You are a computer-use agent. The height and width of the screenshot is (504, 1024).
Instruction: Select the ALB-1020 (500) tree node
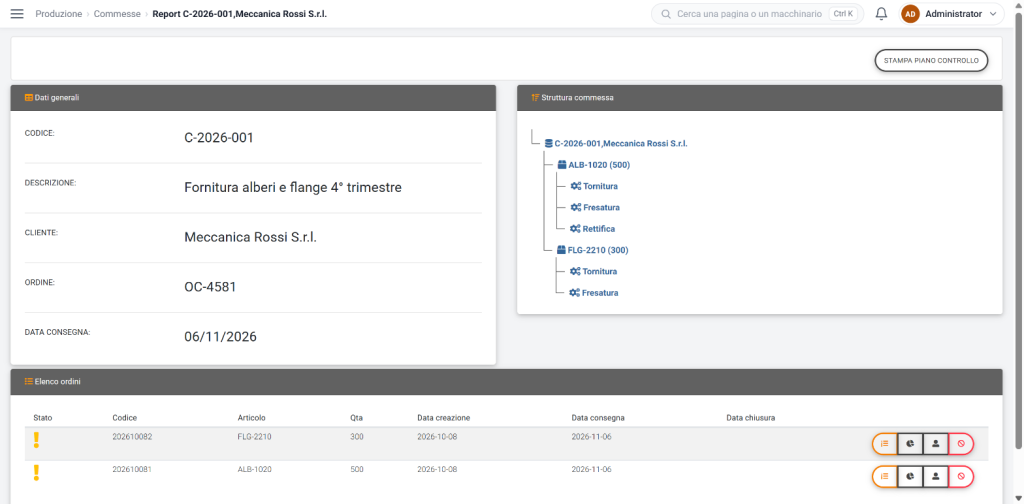pyautogui.click(x=594, y=165)
